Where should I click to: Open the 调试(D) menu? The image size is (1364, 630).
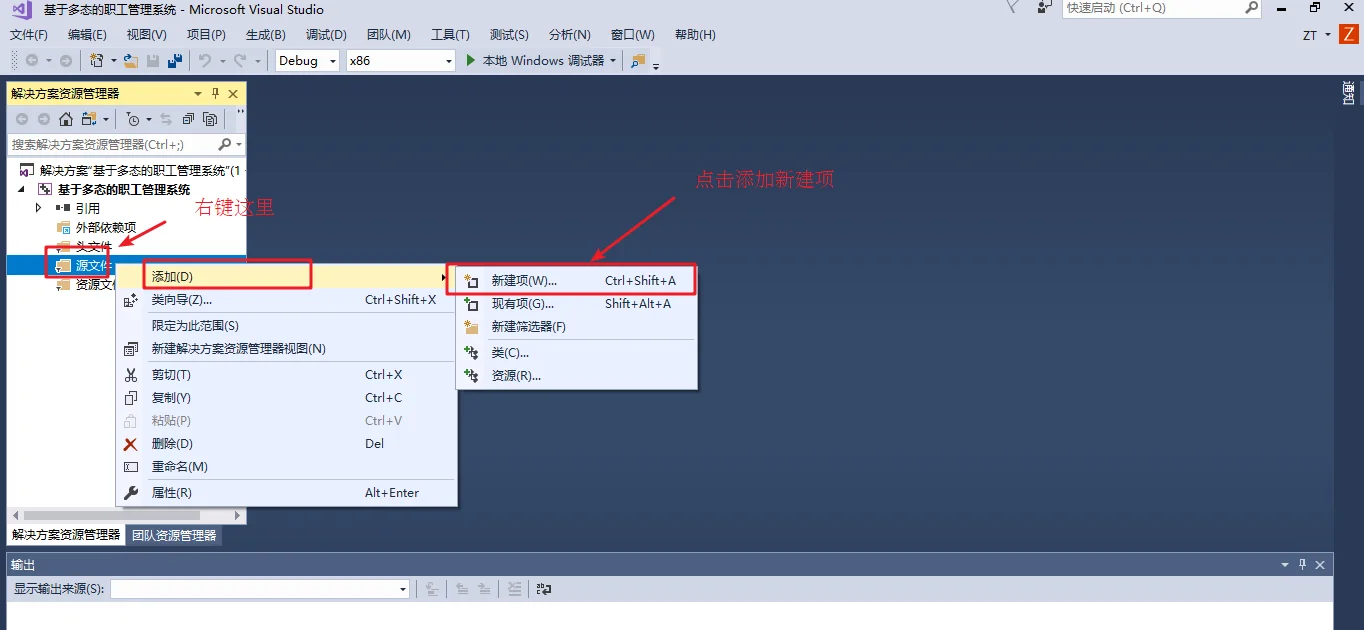pos(326,34)
